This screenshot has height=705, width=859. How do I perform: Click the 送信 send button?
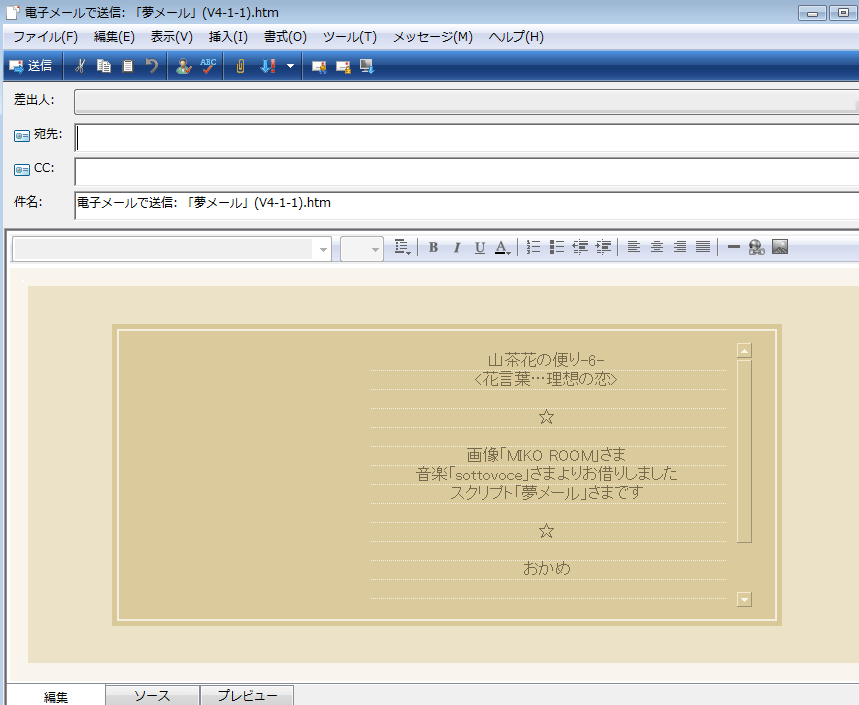pyautogui.click(x=30, y=66)
